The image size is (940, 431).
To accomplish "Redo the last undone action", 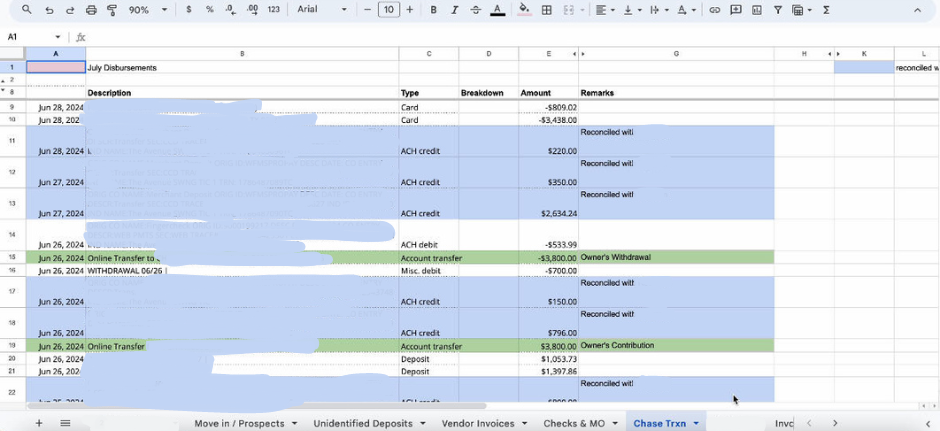I will click(70, 10).
